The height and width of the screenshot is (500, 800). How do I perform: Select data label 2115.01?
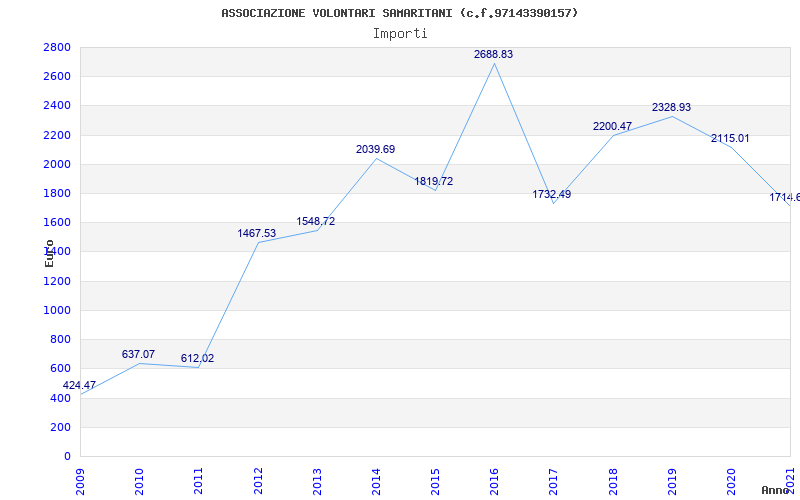point(730,138)
